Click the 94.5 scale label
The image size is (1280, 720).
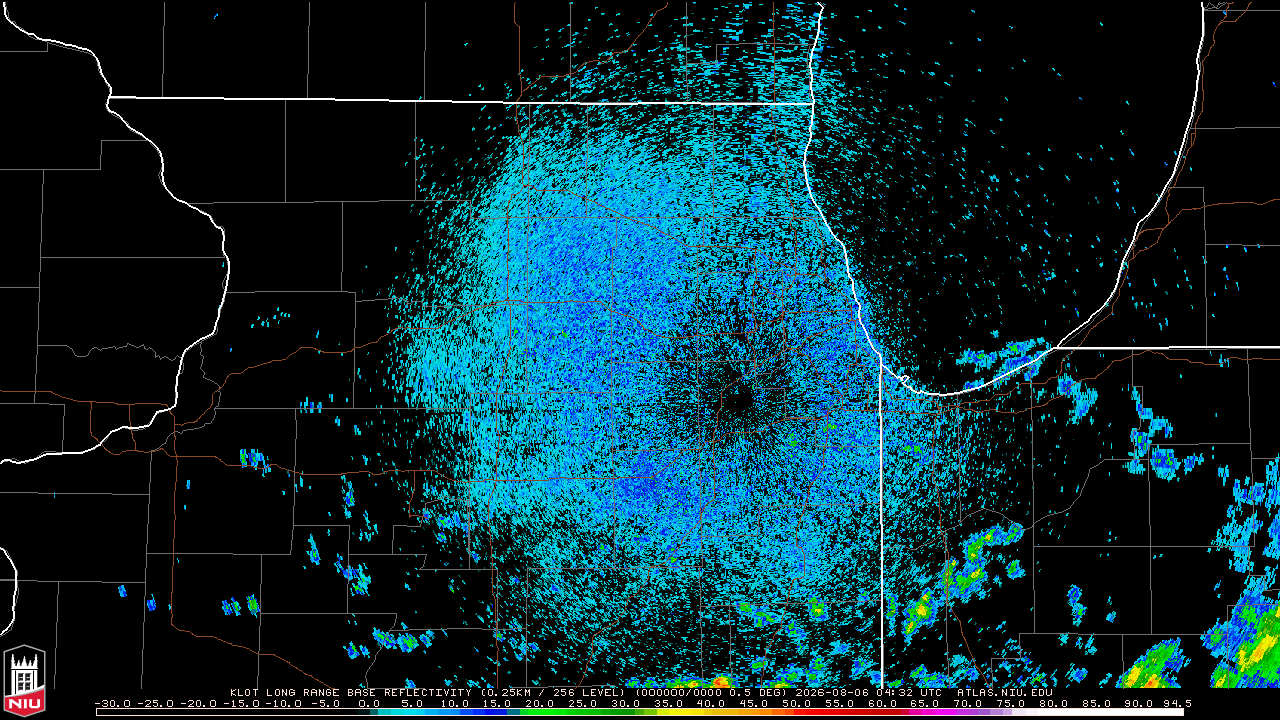point(1177,704)
